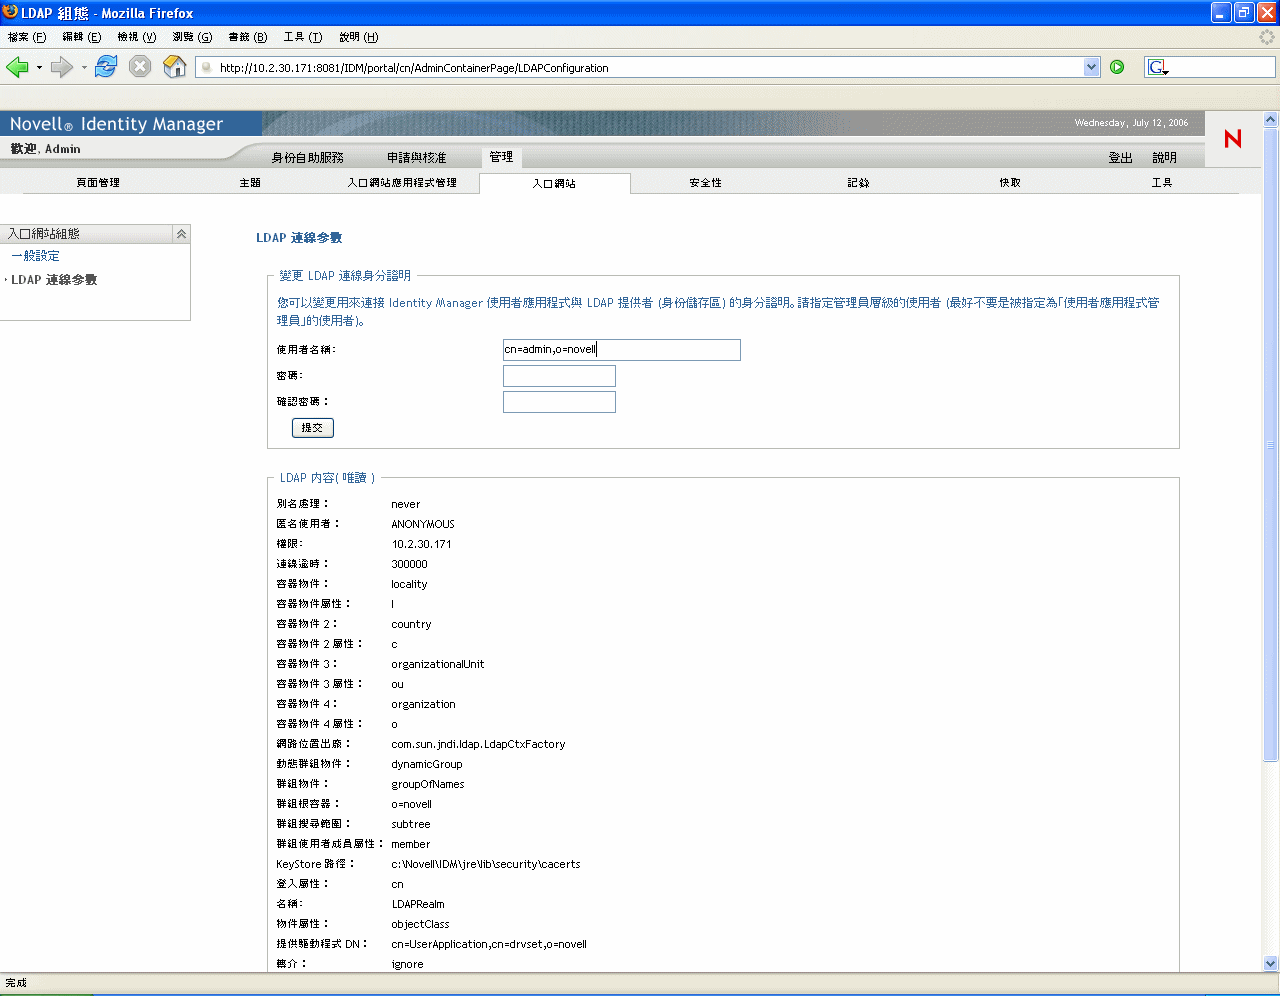
Task: Open the 一般設定 sidebar link
Action: point(36,256)
